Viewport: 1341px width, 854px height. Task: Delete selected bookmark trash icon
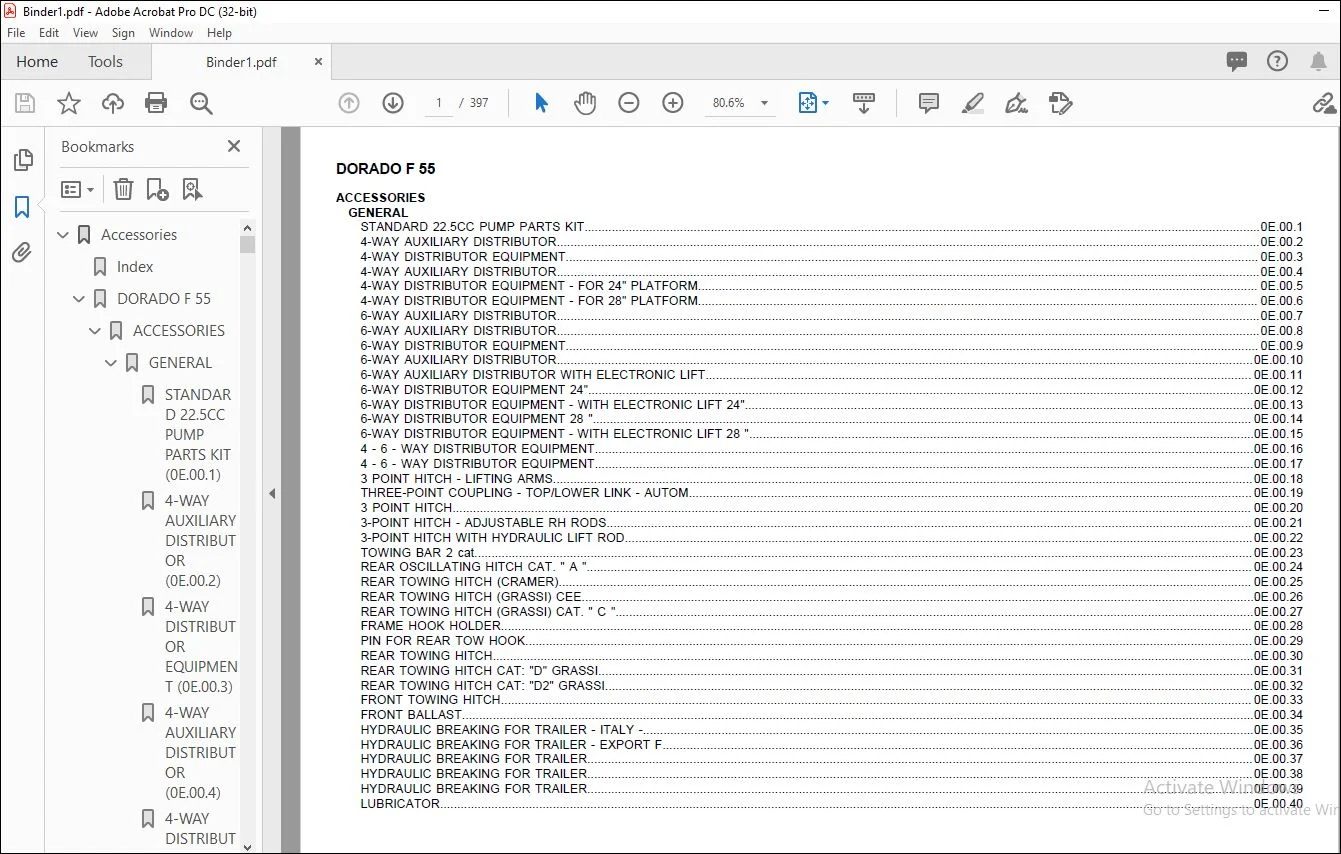coord(123,189)
